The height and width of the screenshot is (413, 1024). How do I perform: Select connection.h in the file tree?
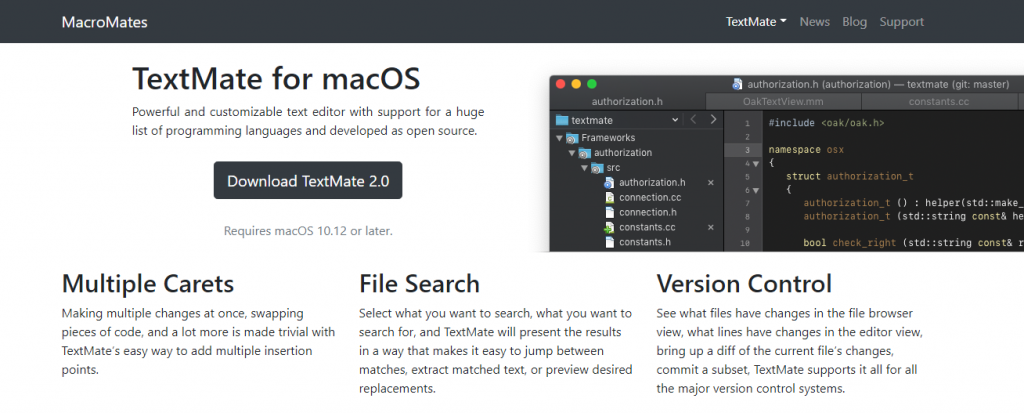point(647,213)
